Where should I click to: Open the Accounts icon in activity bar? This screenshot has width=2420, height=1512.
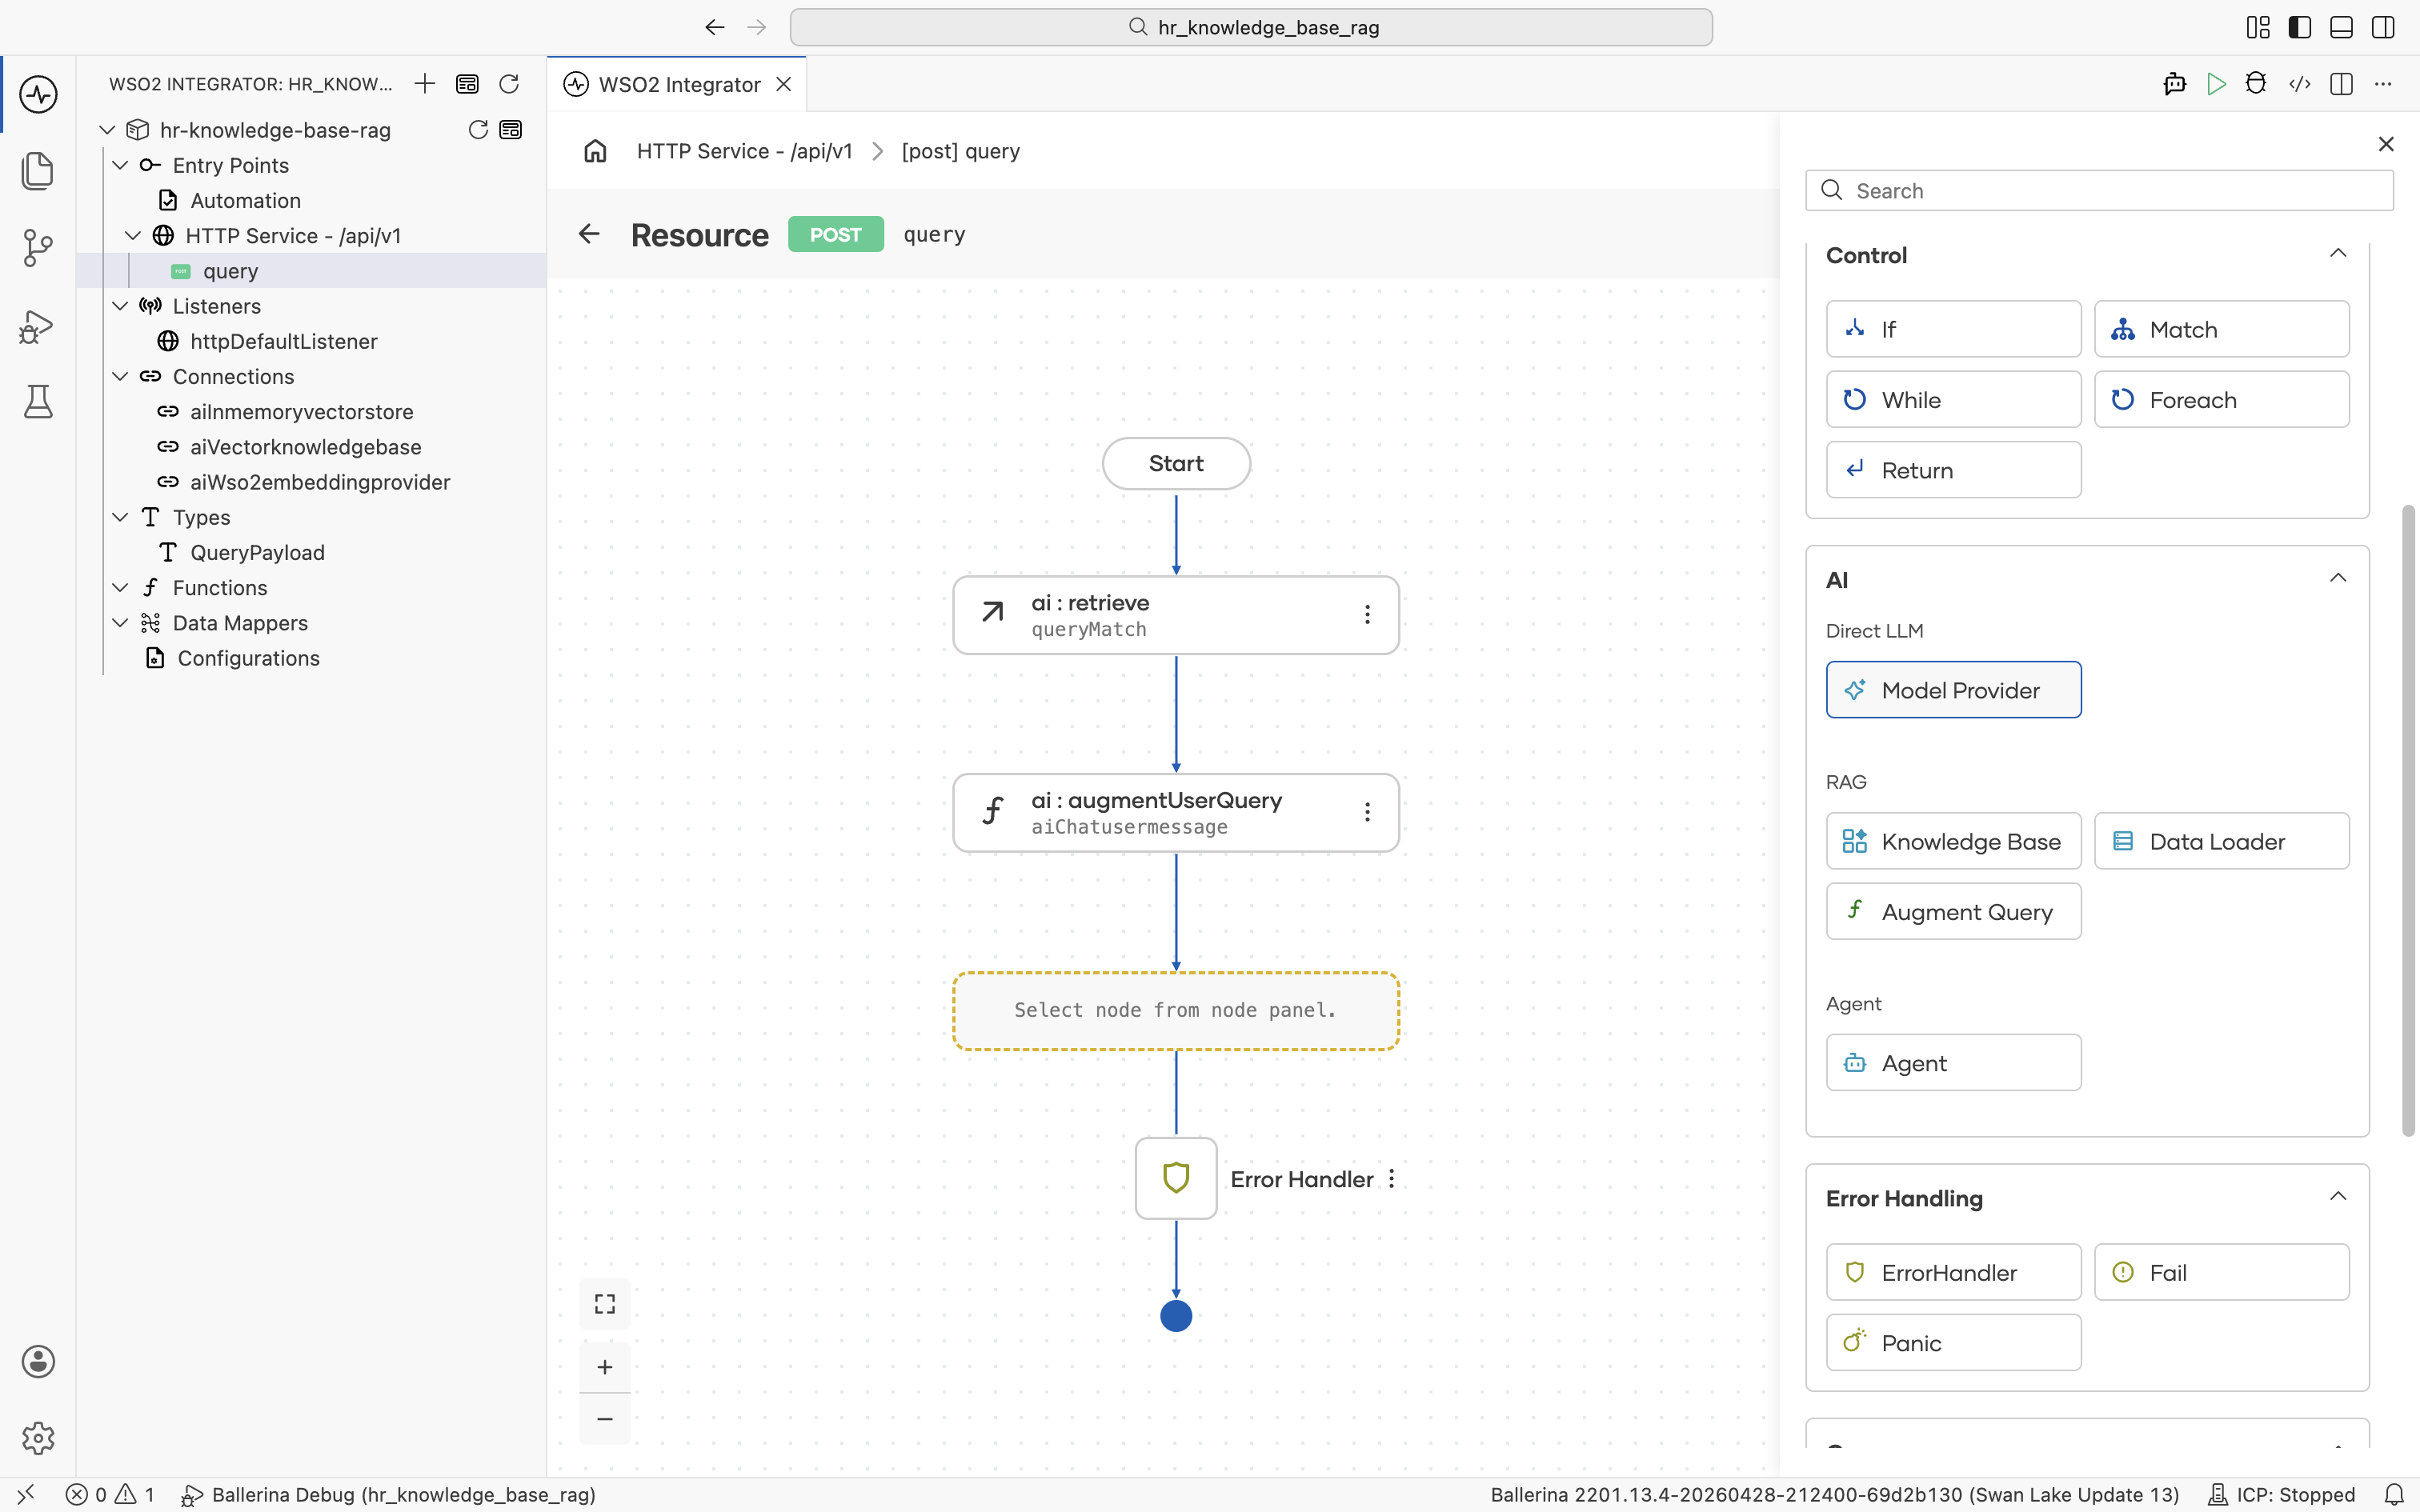point(38,1361)
